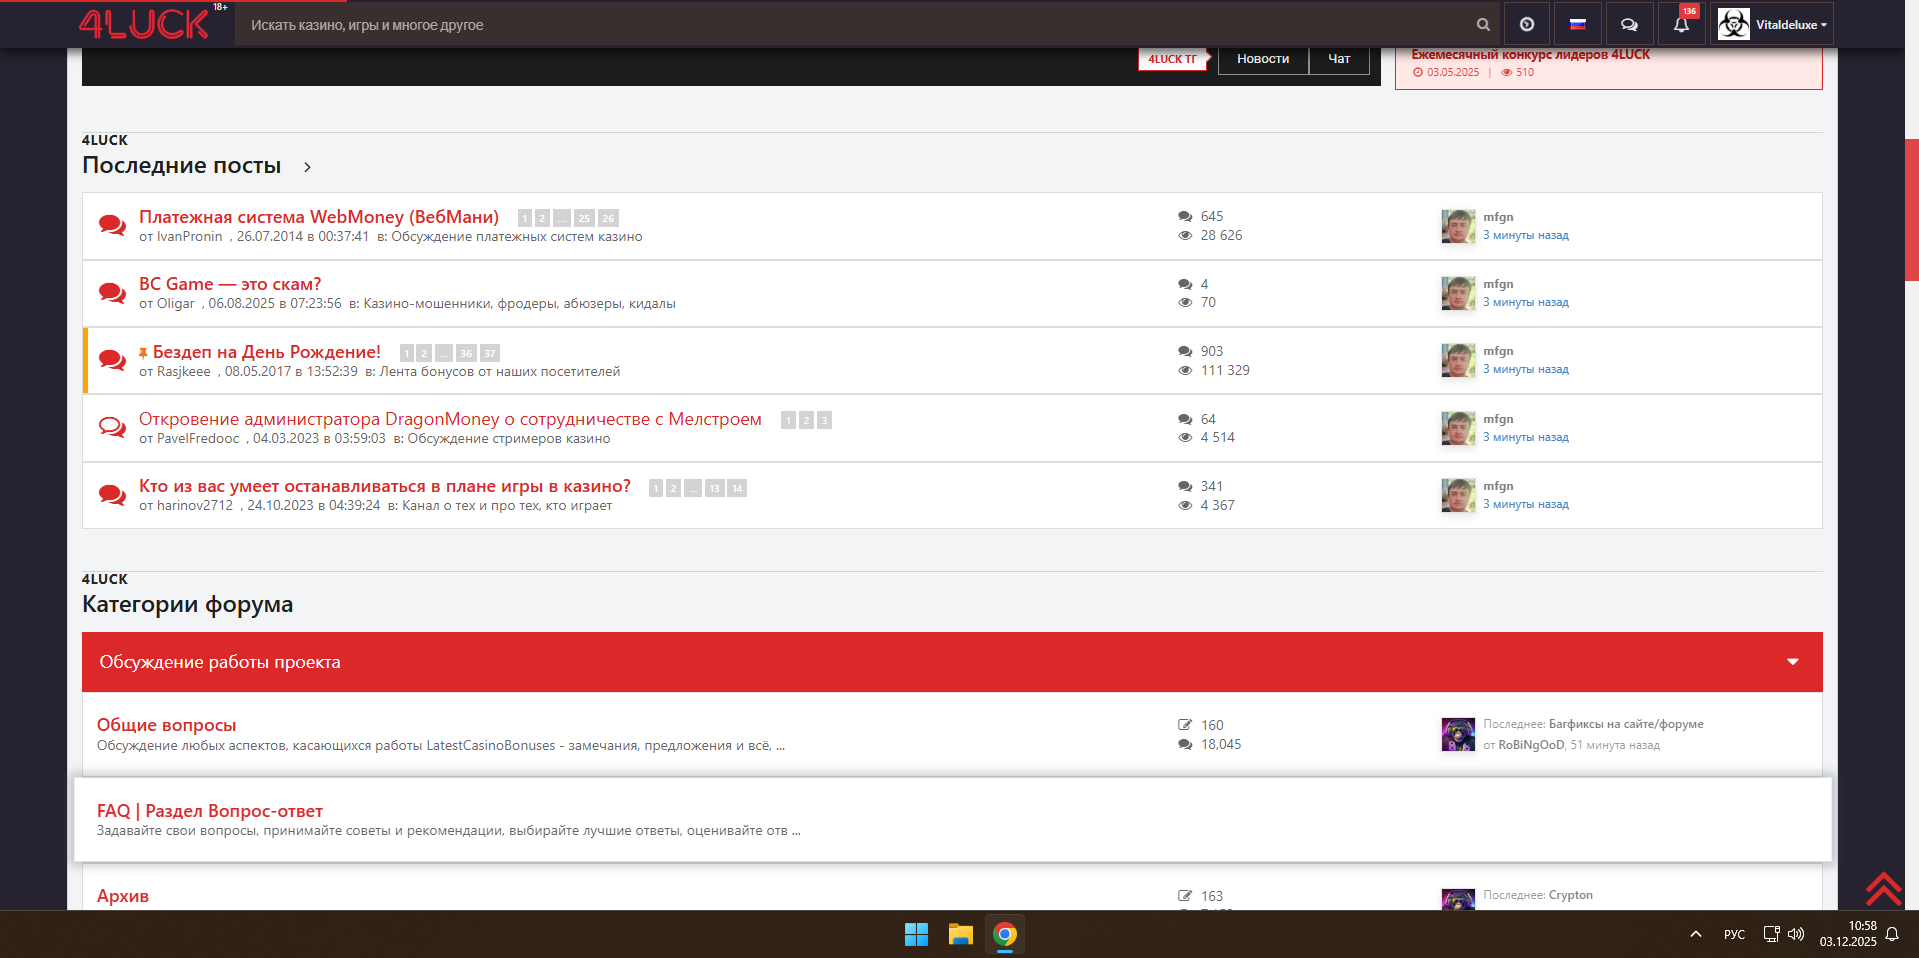Image resolution: width=1919 pixels, height=958 pixels.
Task: Open the messages chat bubbles icon
Action: tap(1629, 25)
